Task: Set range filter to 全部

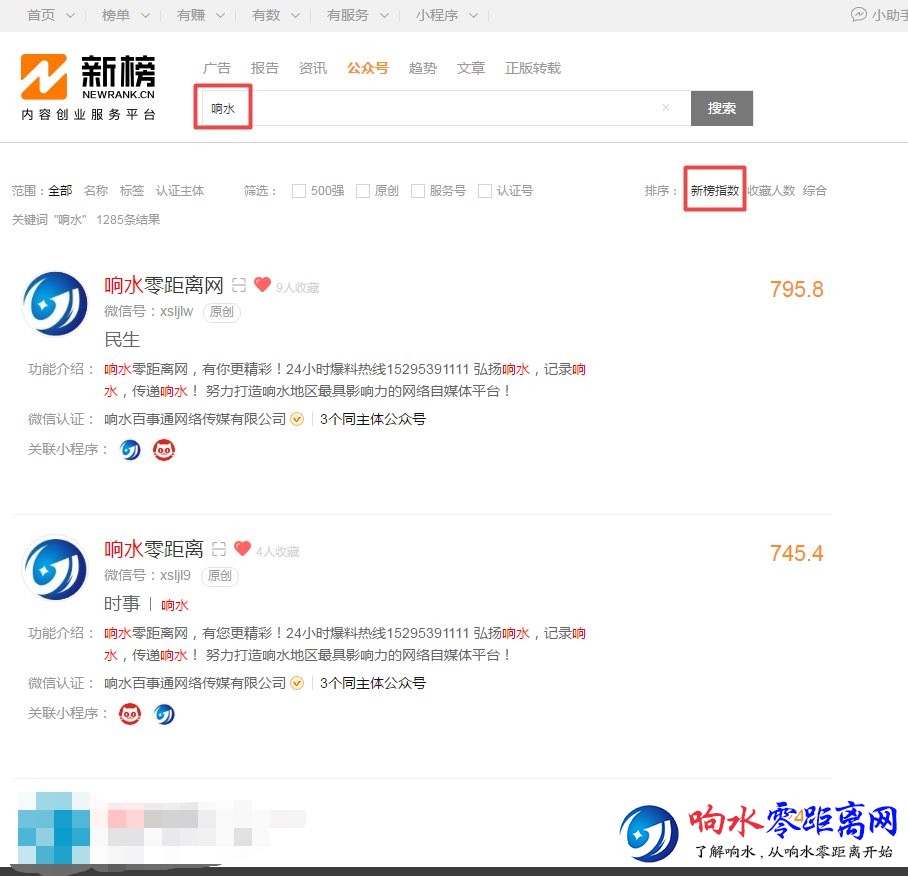Action: point(60,190)
